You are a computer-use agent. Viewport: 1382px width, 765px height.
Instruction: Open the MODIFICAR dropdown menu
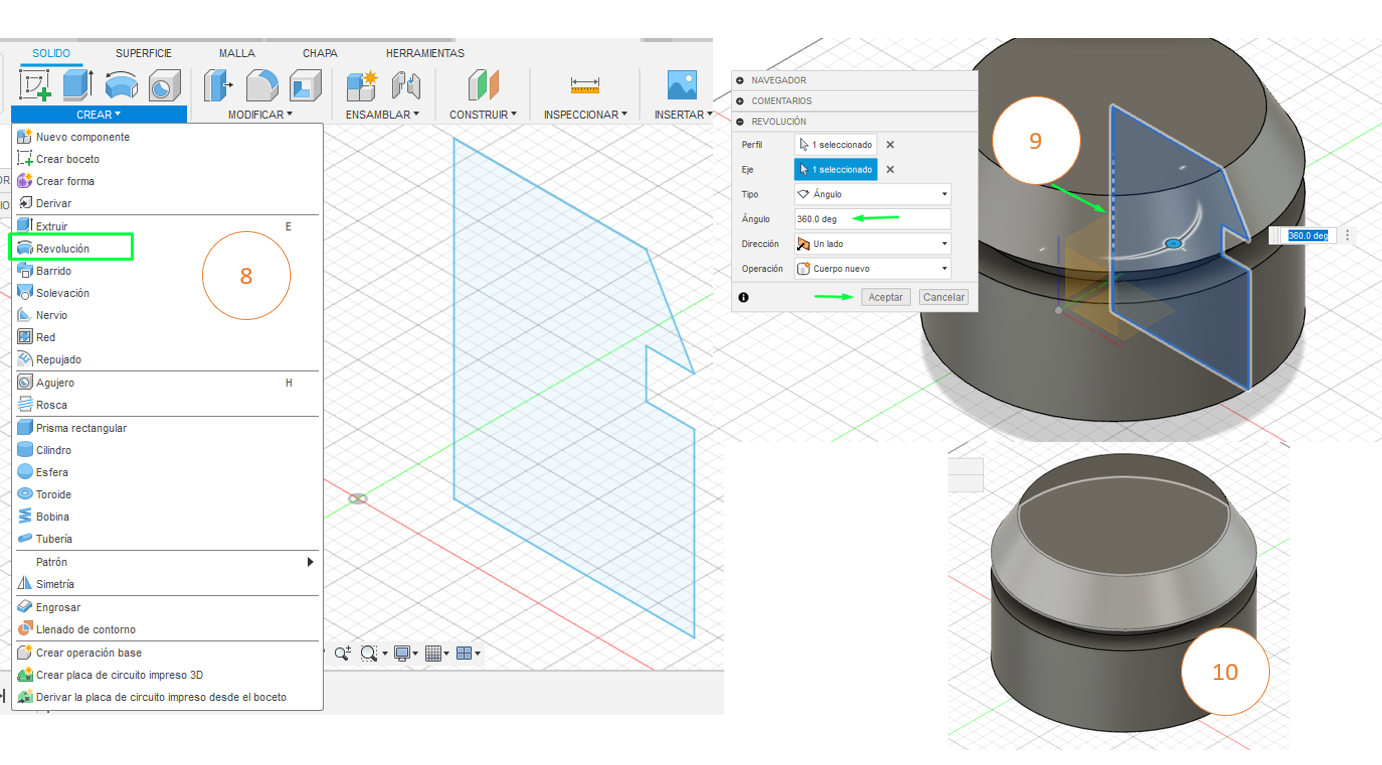pyautogui.click(x=260, y=115)
